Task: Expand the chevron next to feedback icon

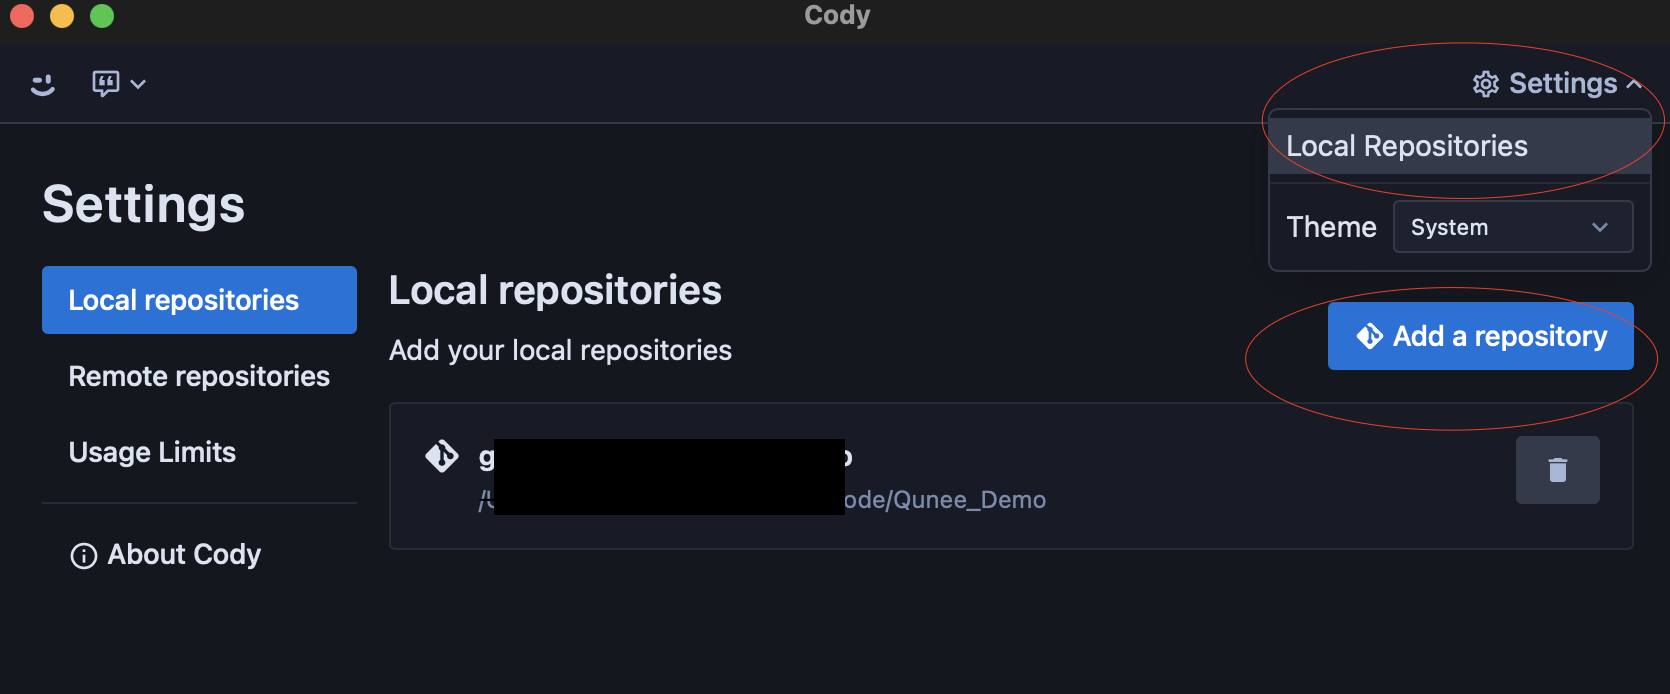Action: pyautogui.click(x=138, y=84)
